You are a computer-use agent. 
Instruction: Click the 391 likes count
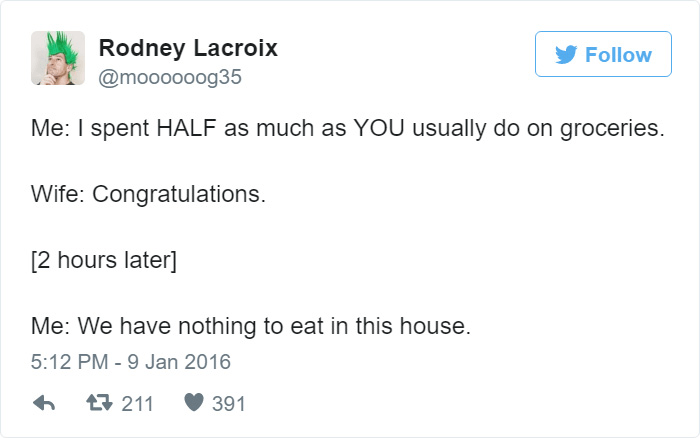pos(229,403)
